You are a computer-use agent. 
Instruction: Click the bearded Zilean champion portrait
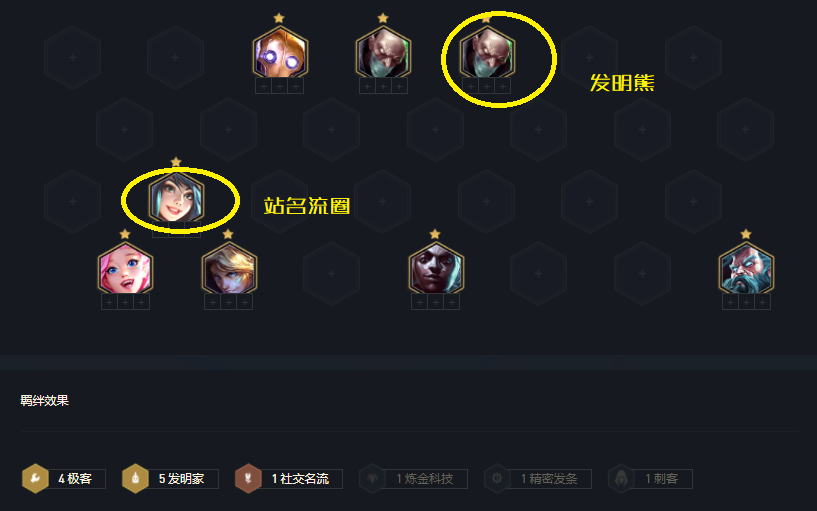(746, 270)
